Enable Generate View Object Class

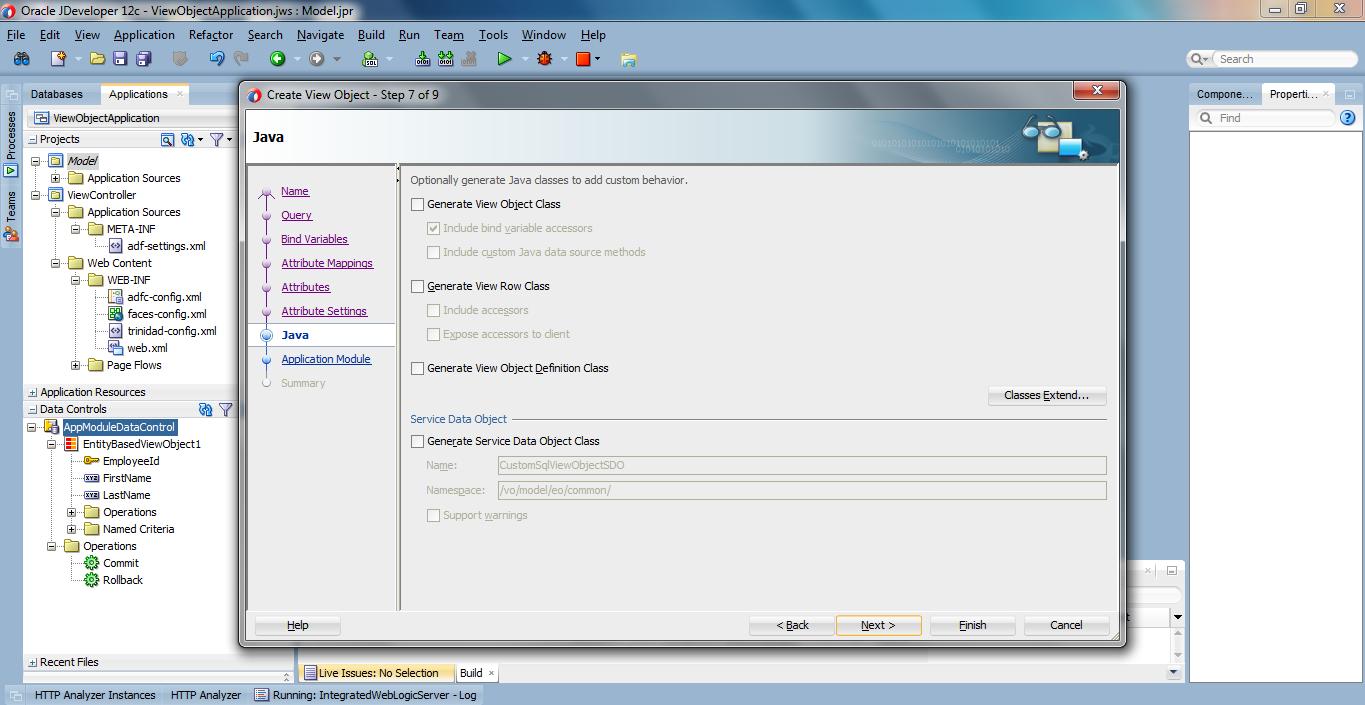coord(417,204)
